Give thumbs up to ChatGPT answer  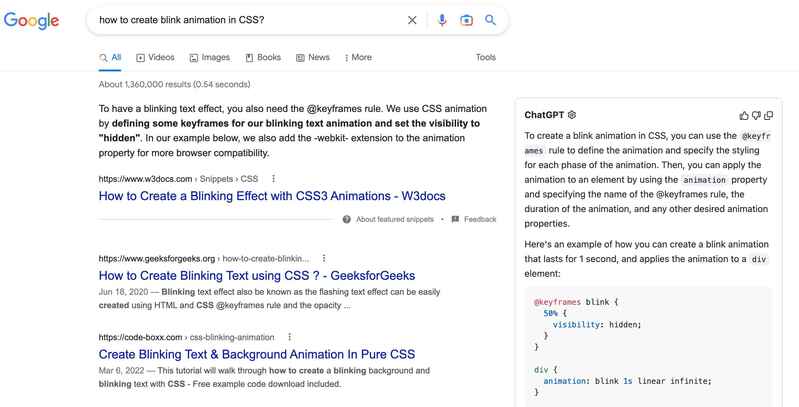pos(744,116)
